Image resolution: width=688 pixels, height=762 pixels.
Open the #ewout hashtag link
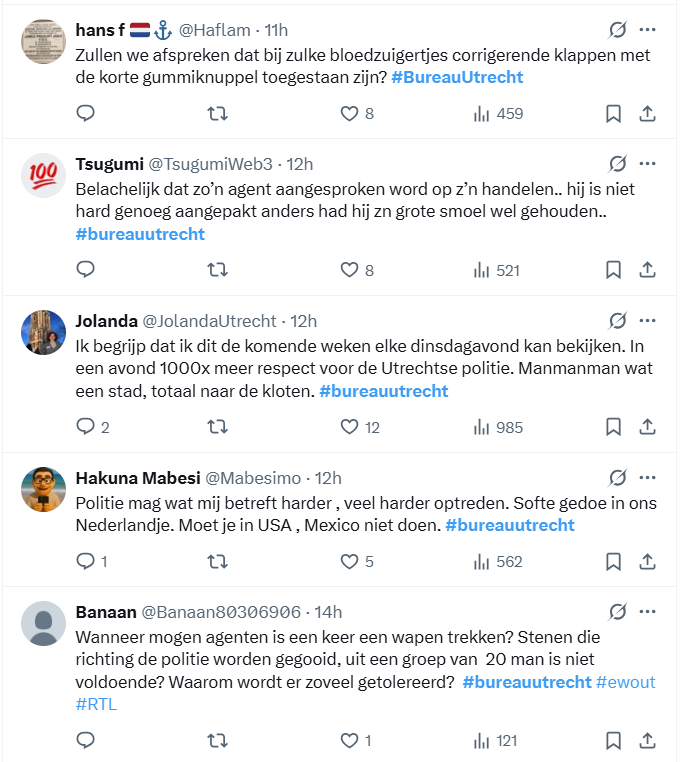click(x=626, y=682)
